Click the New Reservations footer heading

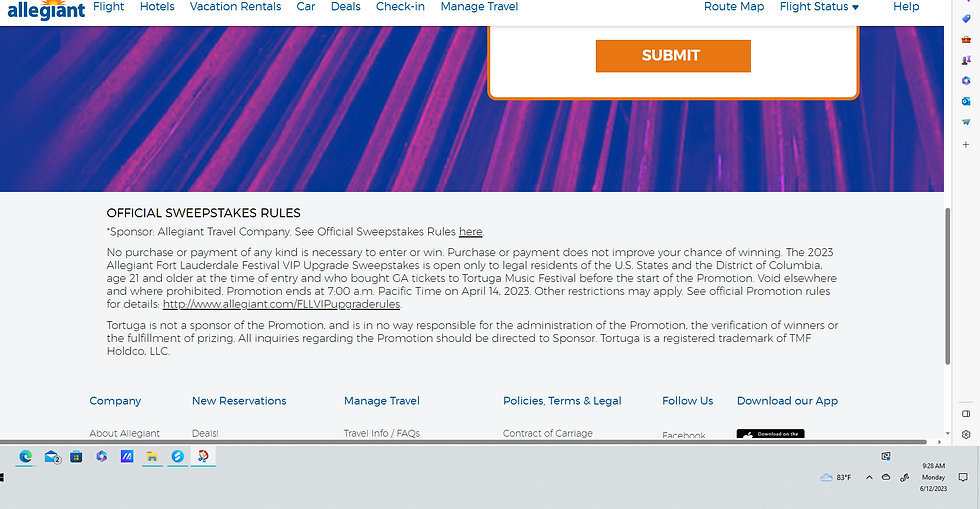(239, 401)
